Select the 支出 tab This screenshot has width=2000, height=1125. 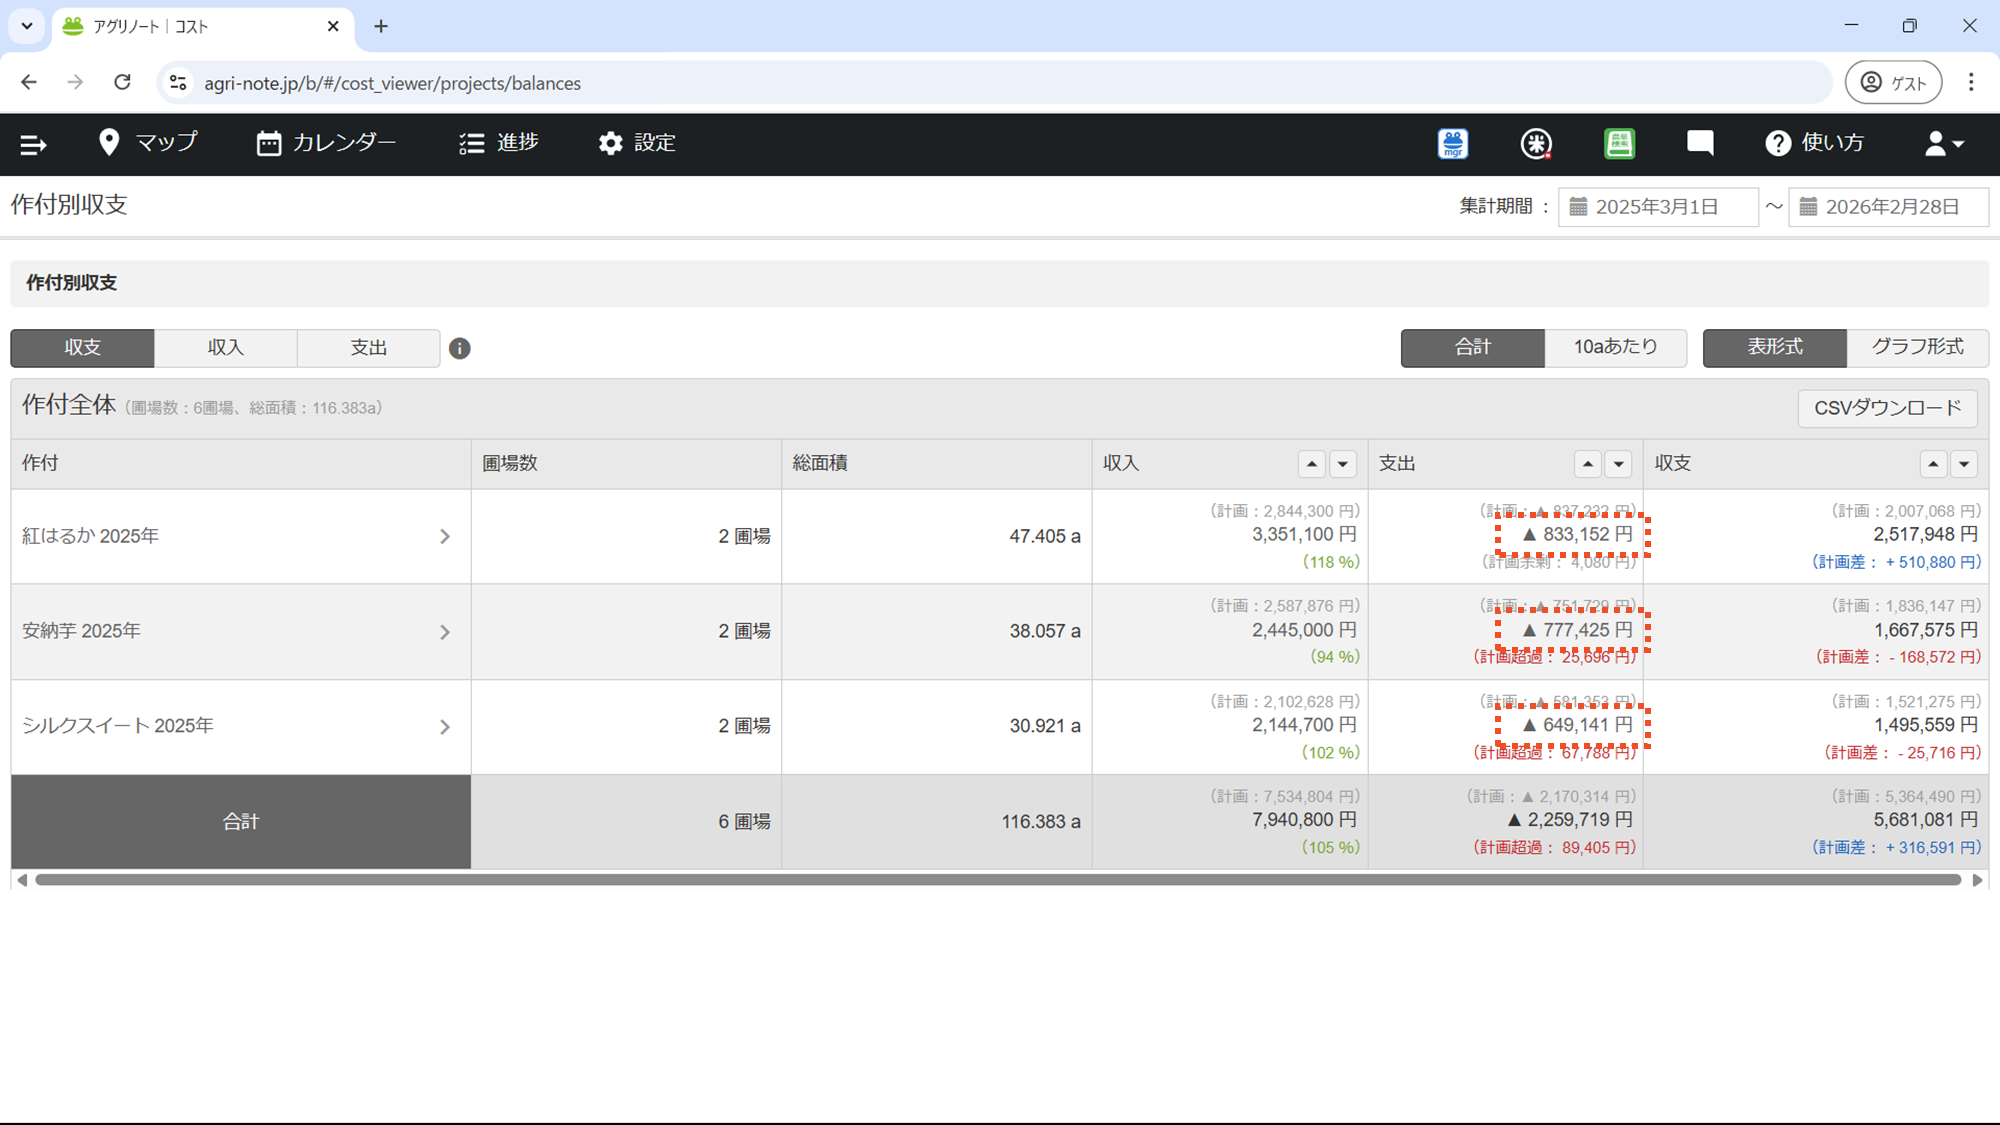pos(368,348)
